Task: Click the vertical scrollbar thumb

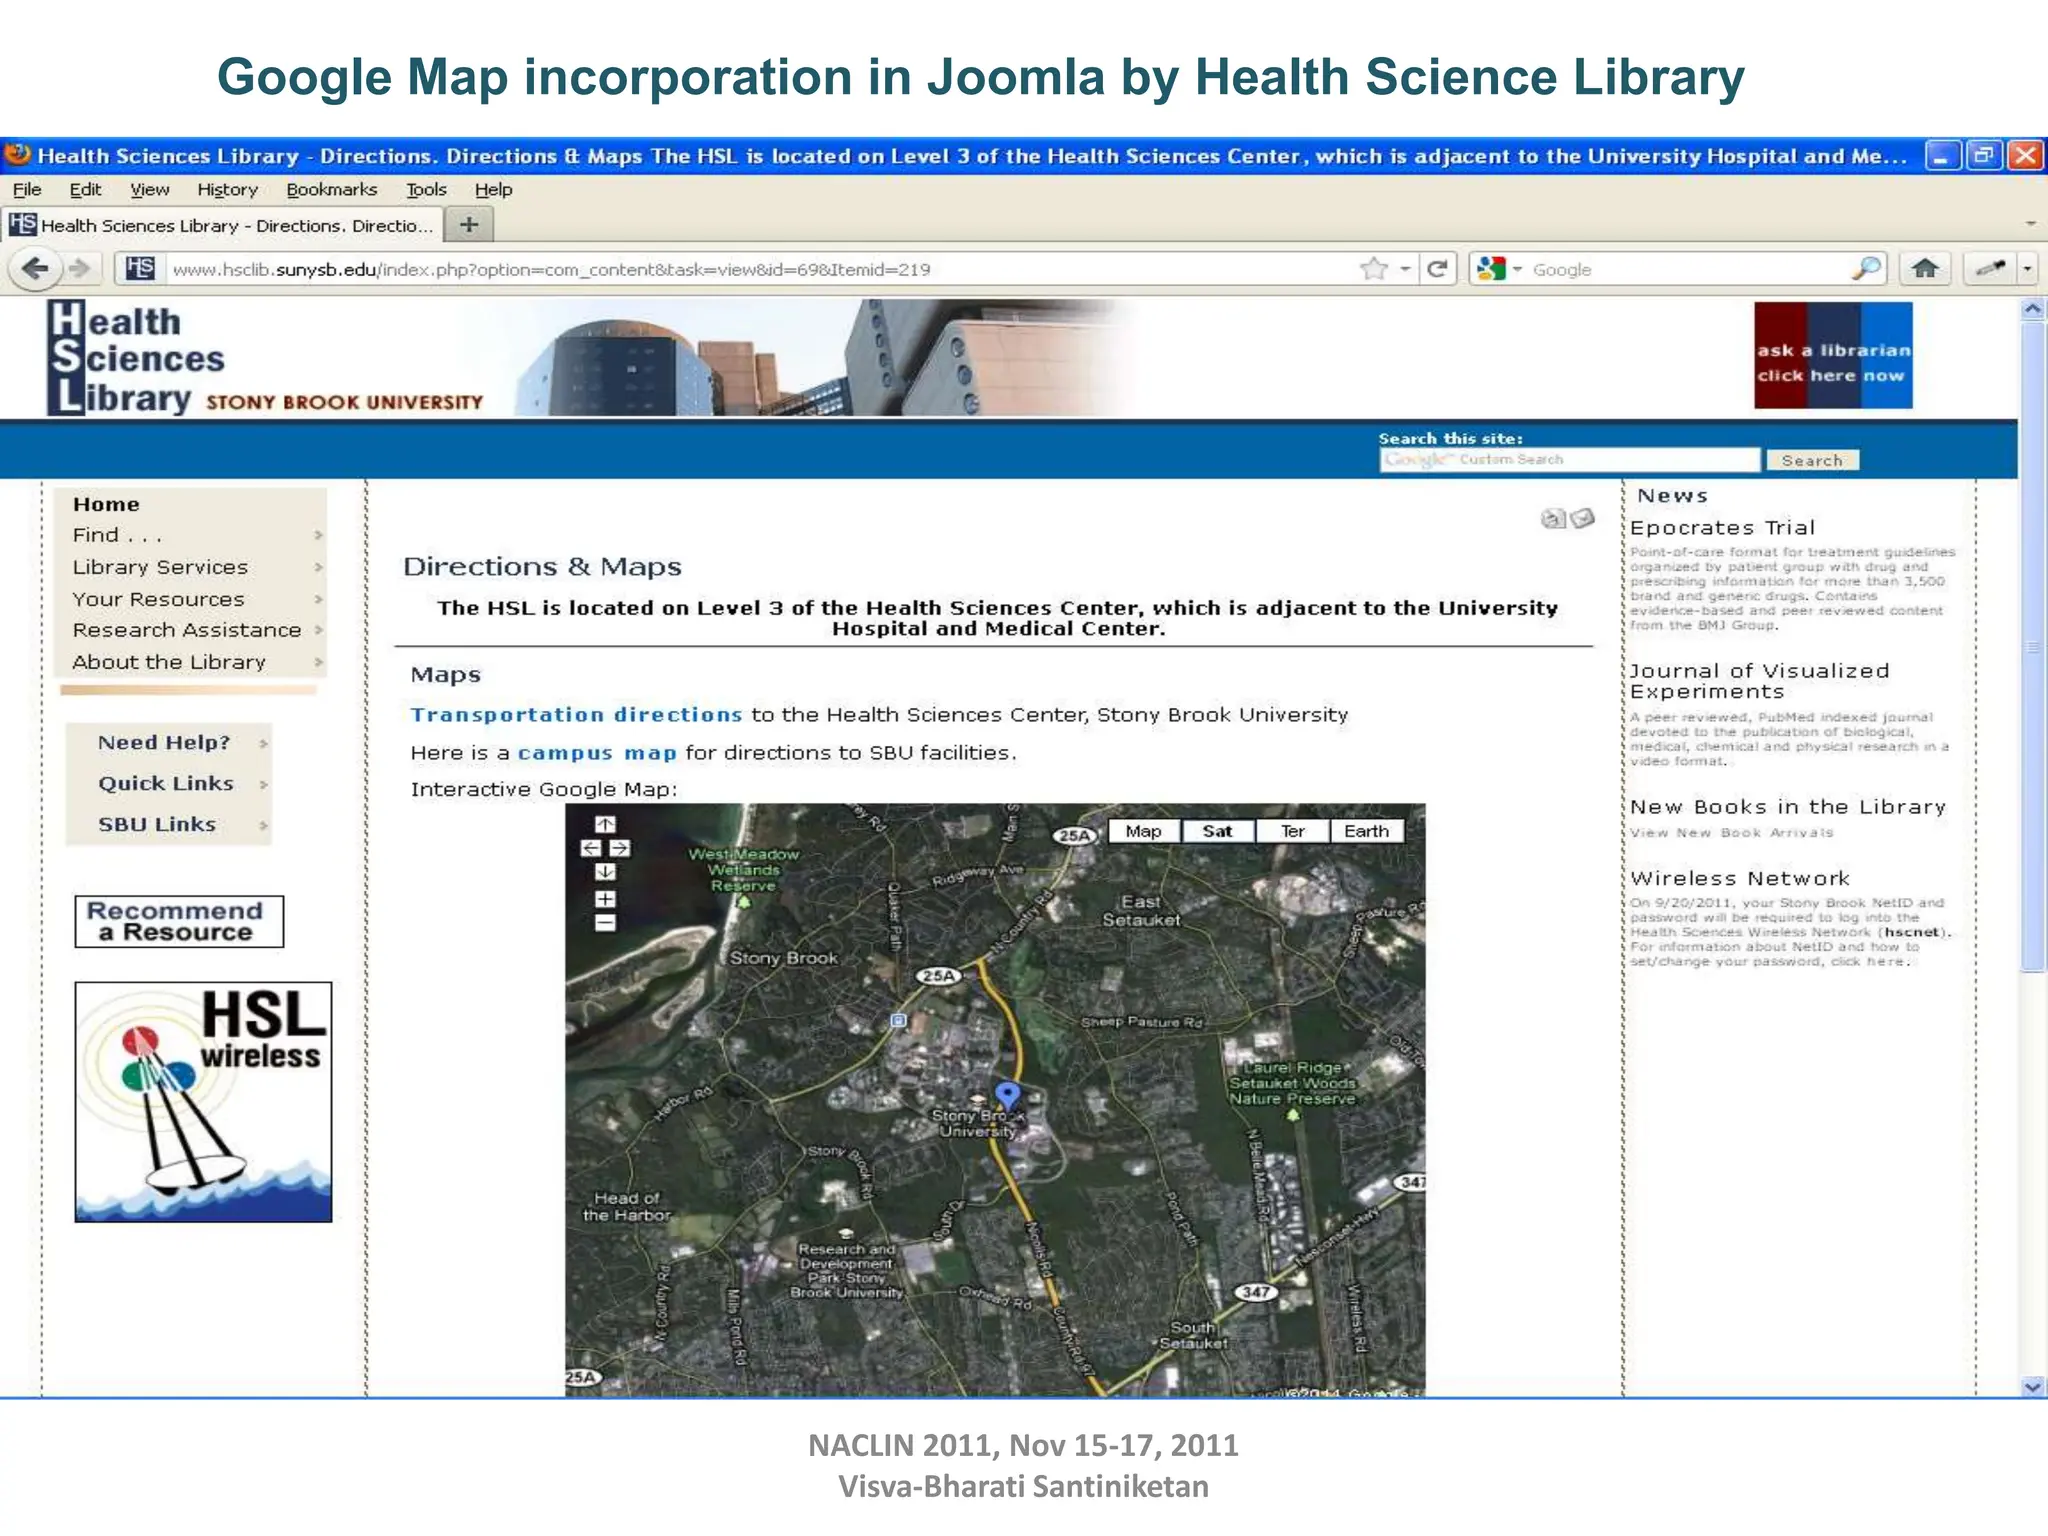Action: pyautogui.click(x=2033, y=645)
